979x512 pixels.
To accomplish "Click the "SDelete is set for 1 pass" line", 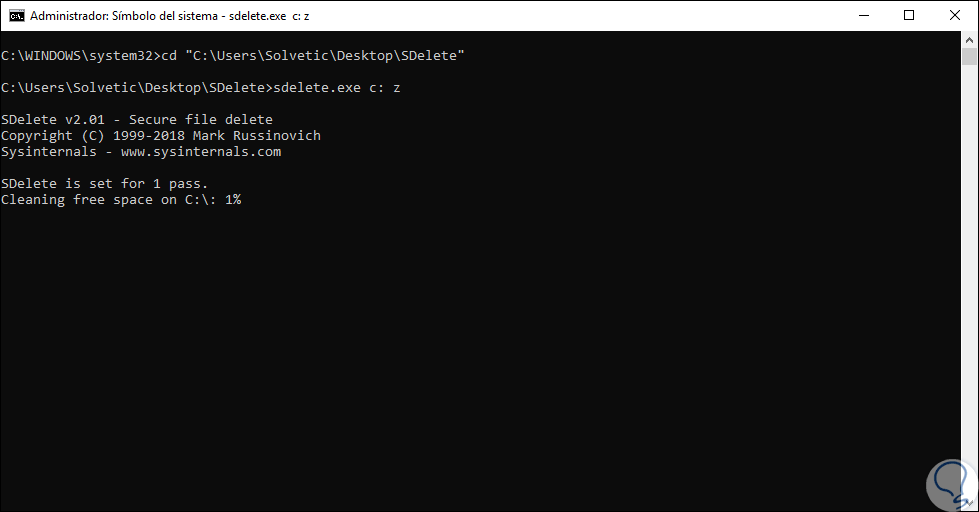I will pyautogui.click(x=104, y=184).
